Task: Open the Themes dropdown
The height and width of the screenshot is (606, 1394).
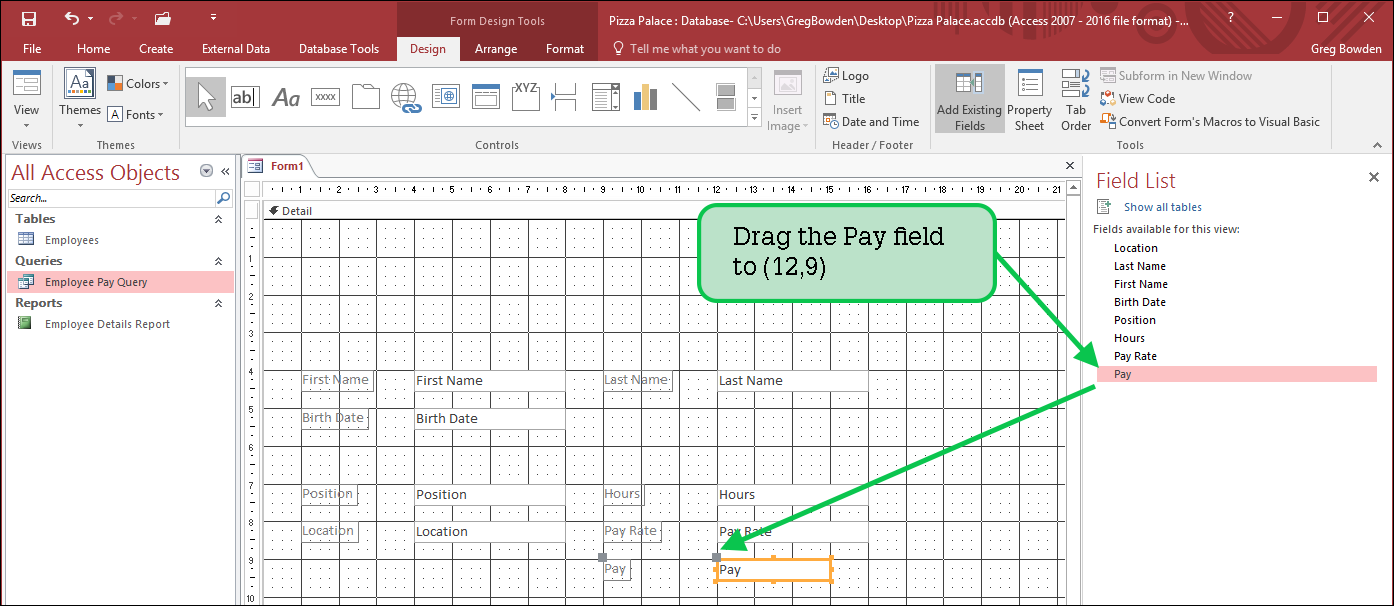Action: (80, 100)
